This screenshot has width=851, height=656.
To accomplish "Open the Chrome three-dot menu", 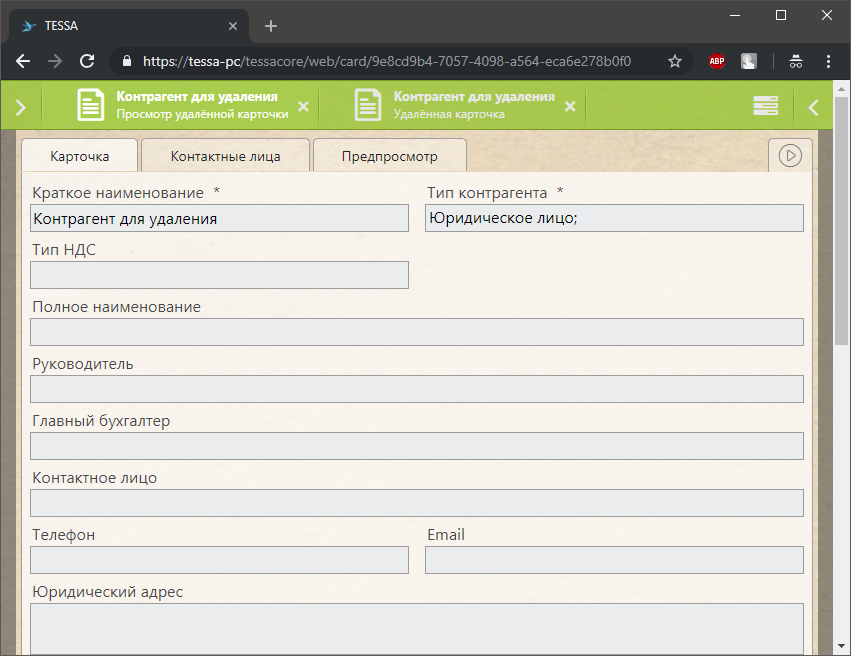I will [828, 61].
